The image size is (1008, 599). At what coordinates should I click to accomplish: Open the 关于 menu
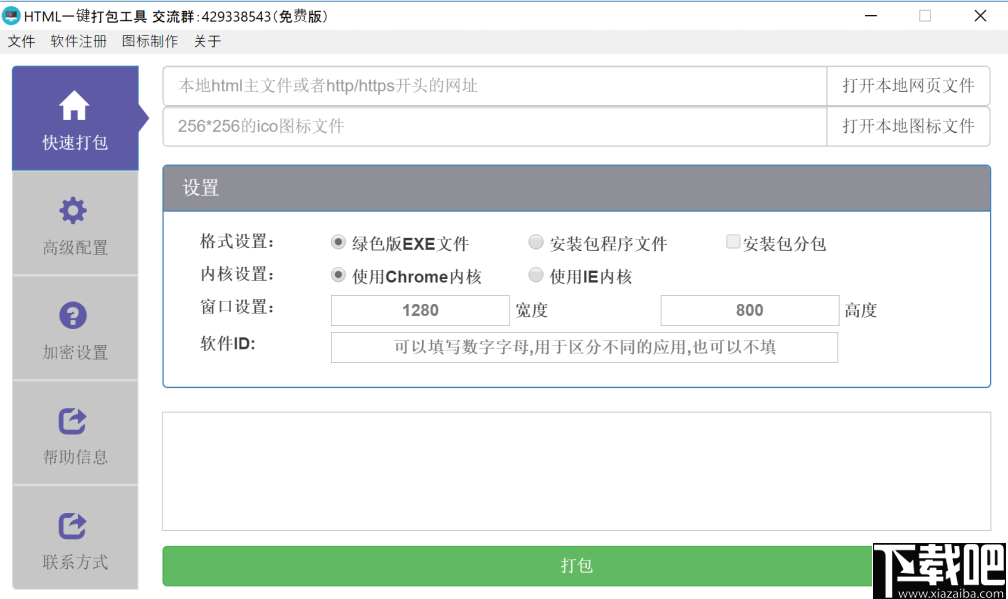pyautogui.click(x=206, y=41)
